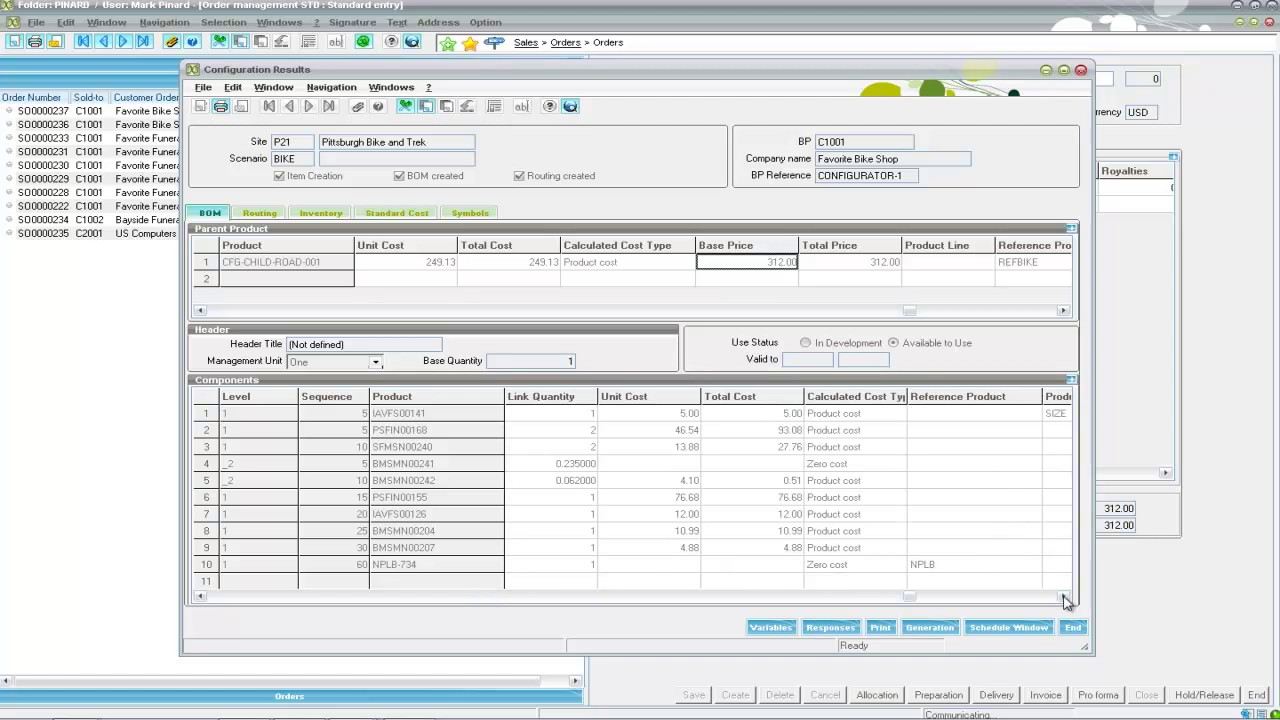The width and height of the screenshot is (1280, 720).
Task: Click print icon in Configuration Results toolbar
Action: coord(221,106)
